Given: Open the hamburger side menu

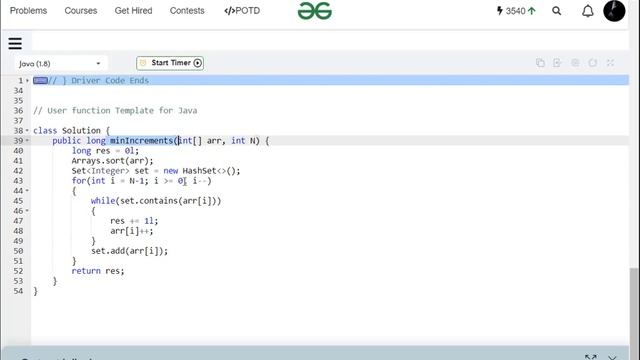Looking at the screenshot, I should (x=15, y=43).
